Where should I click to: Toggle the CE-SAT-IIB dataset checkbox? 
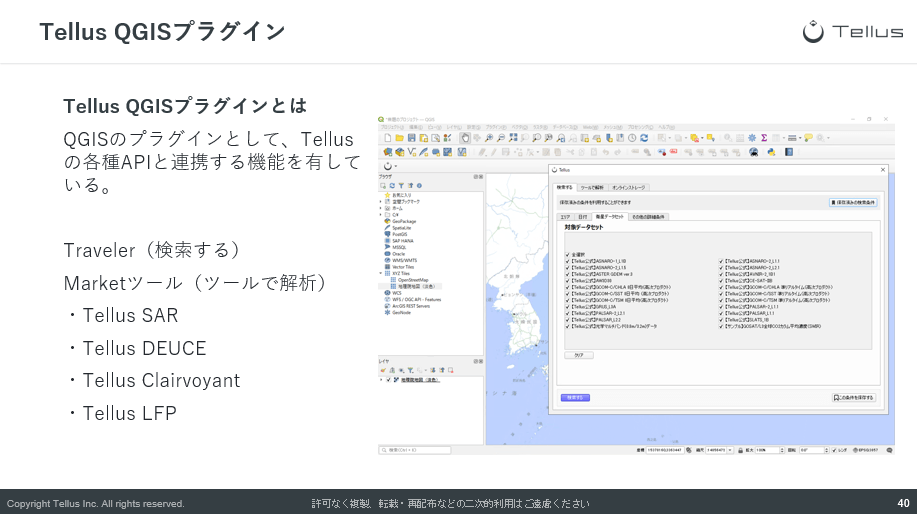coord(722,281)
